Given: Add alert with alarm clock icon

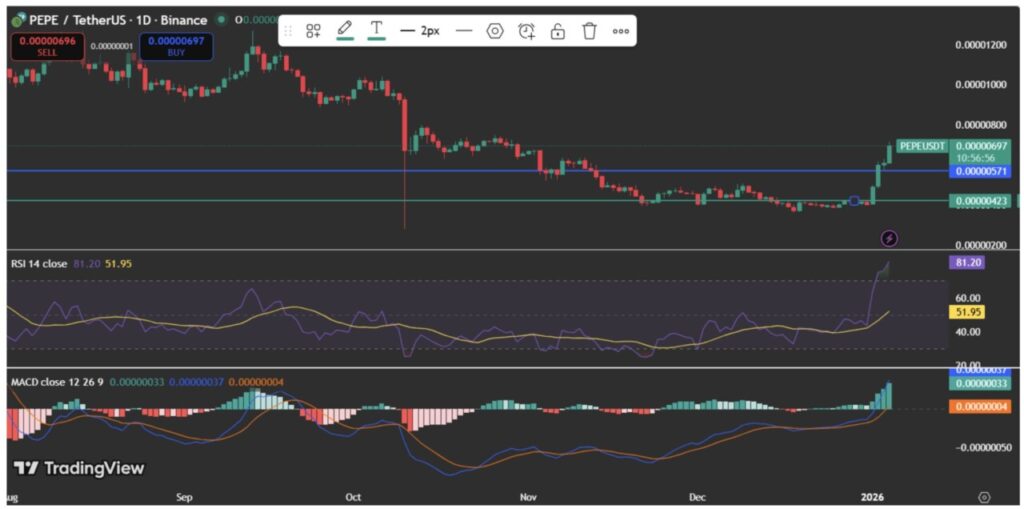Looking at the screenshot, I should pos(526,31).
